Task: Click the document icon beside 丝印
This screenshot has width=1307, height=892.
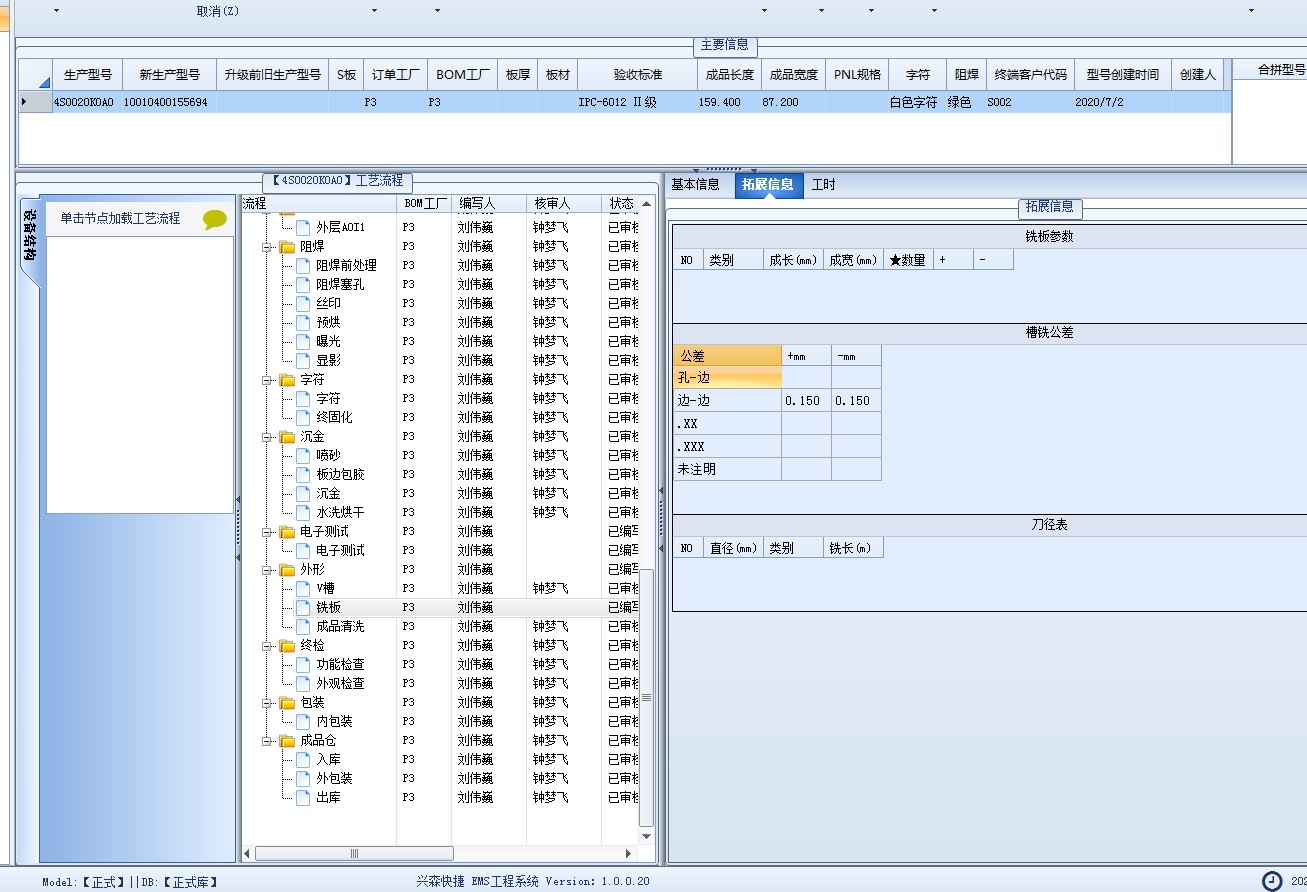Action: (x=302, y=304)
